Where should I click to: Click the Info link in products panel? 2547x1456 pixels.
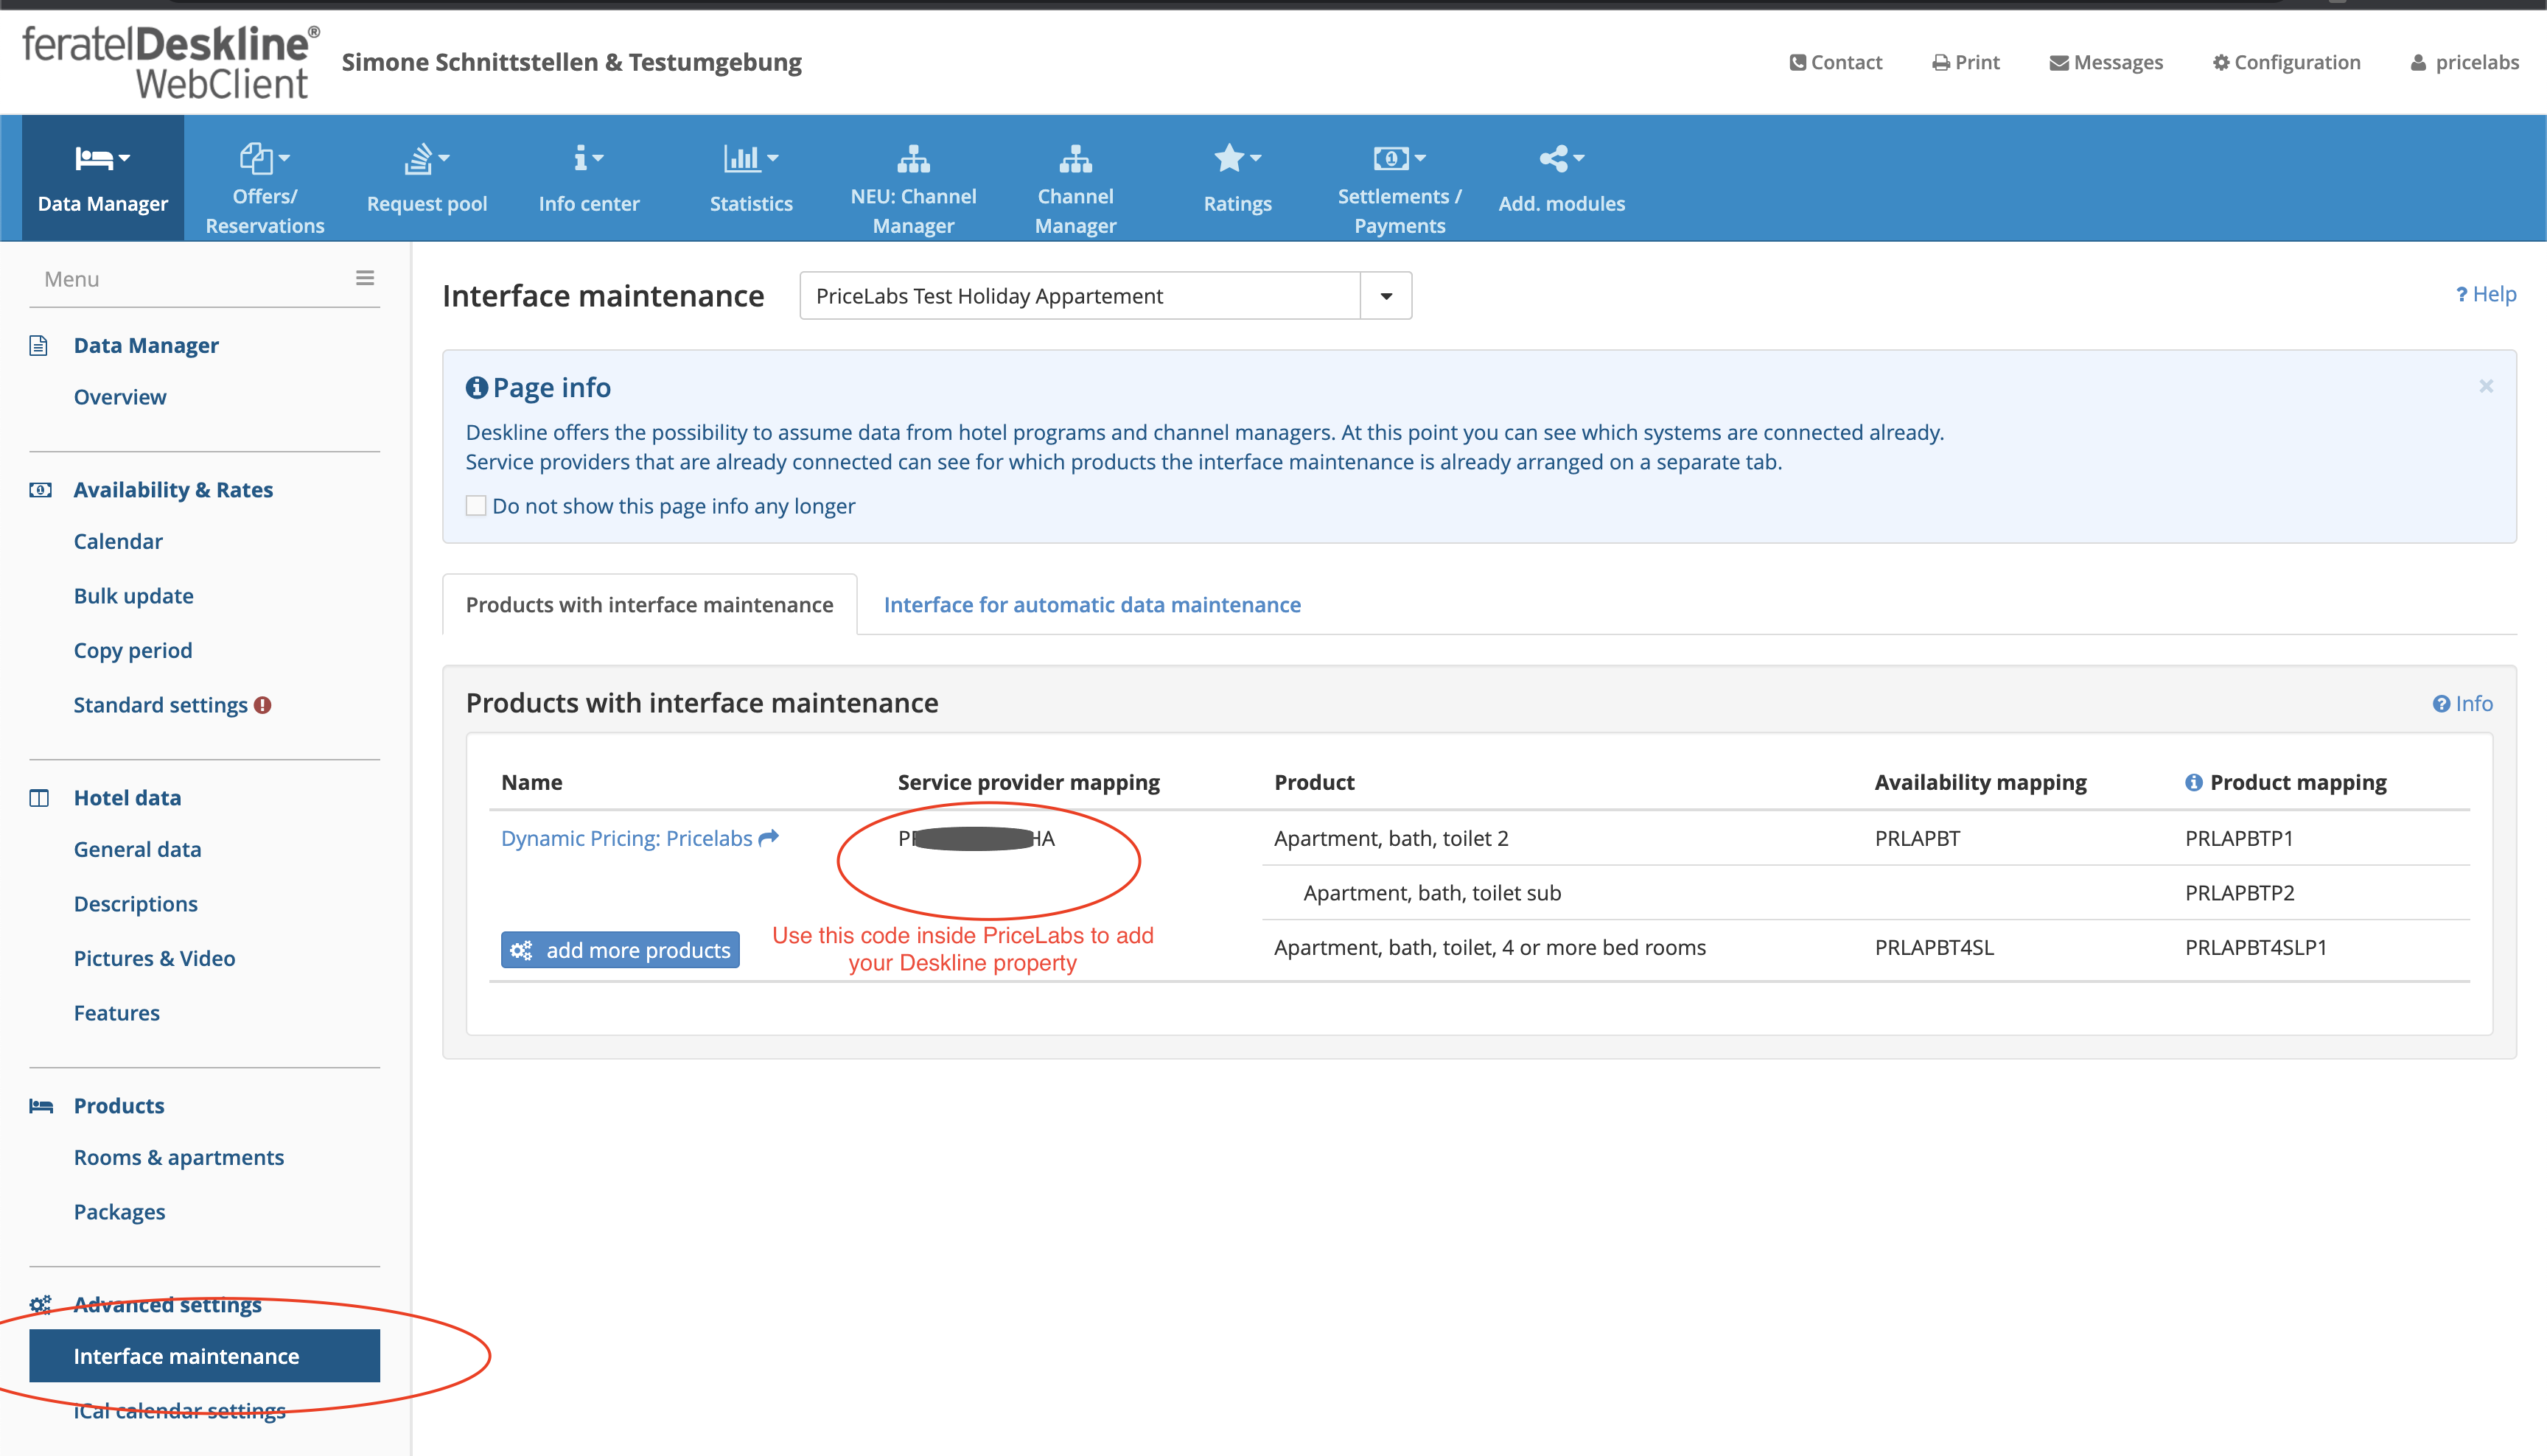click(x=2463, y=704)
